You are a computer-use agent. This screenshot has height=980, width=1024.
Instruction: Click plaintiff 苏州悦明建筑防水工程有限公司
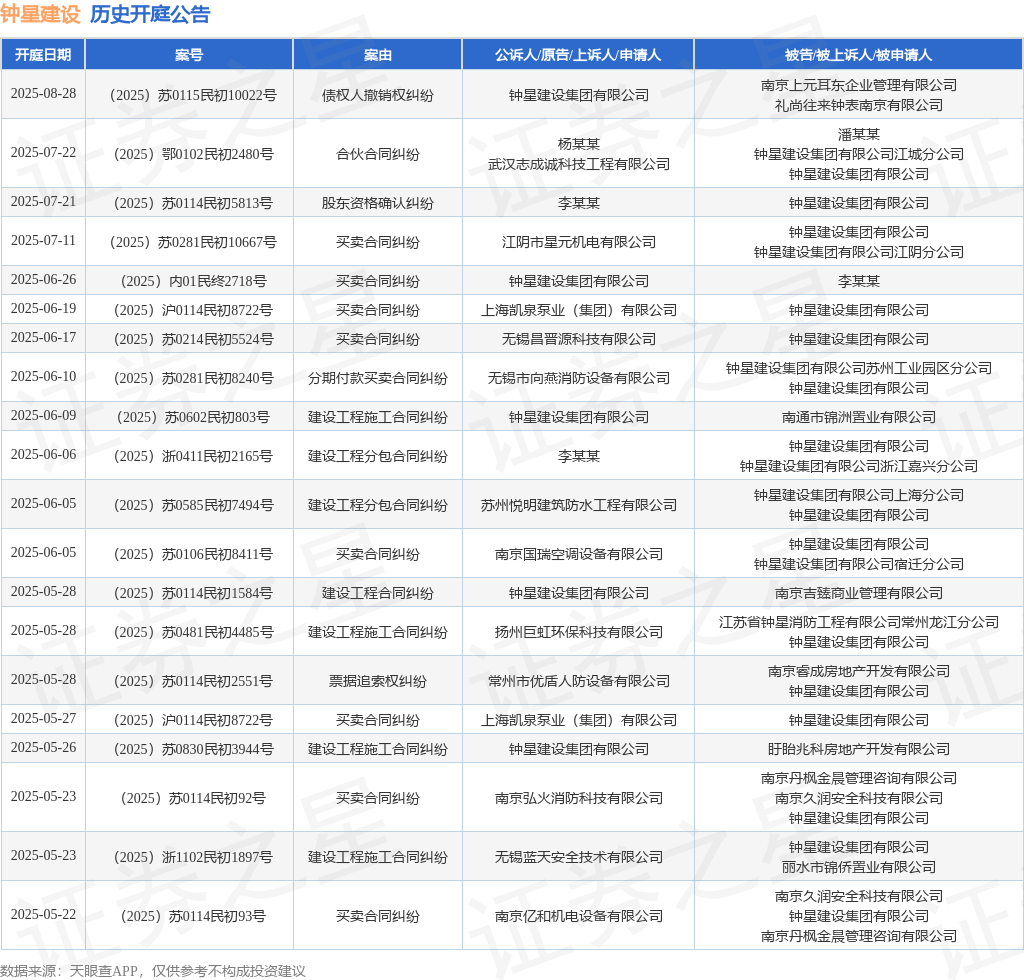click(578, 505)
